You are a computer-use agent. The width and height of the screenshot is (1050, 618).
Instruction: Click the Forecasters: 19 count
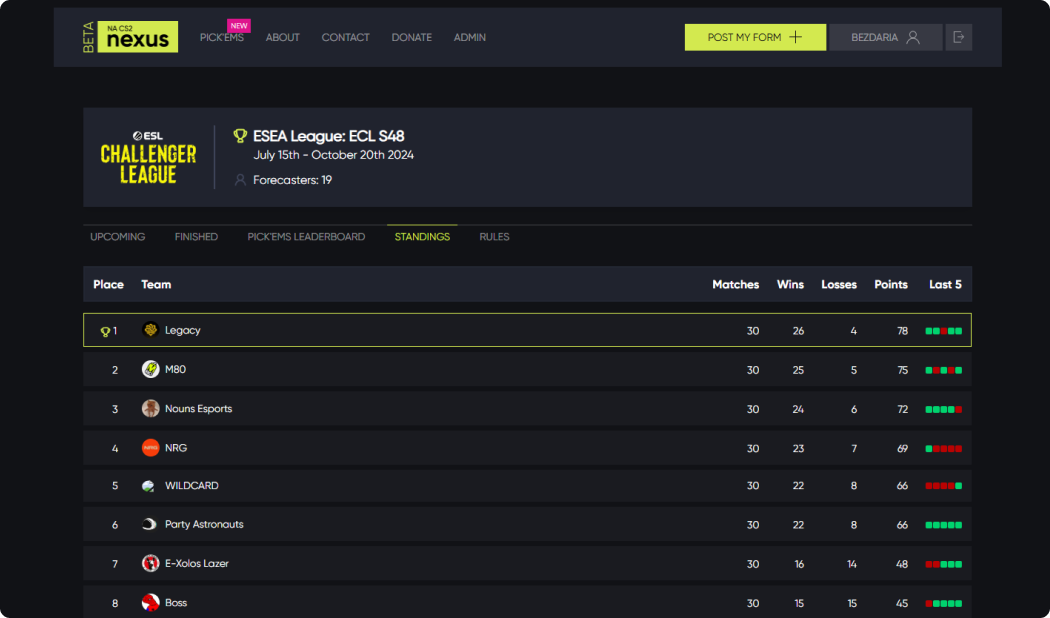pyautogui.click(x=293, y=180)
